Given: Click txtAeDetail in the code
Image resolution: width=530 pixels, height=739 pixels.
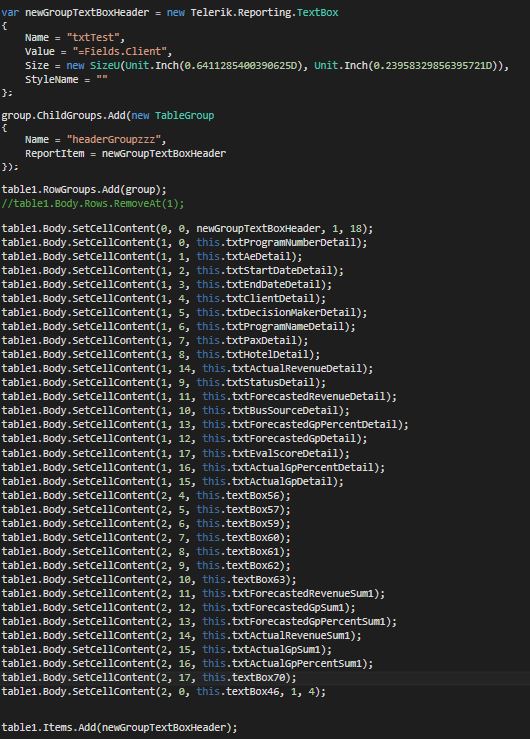Looking at the screenshot, I should point(258,256).
